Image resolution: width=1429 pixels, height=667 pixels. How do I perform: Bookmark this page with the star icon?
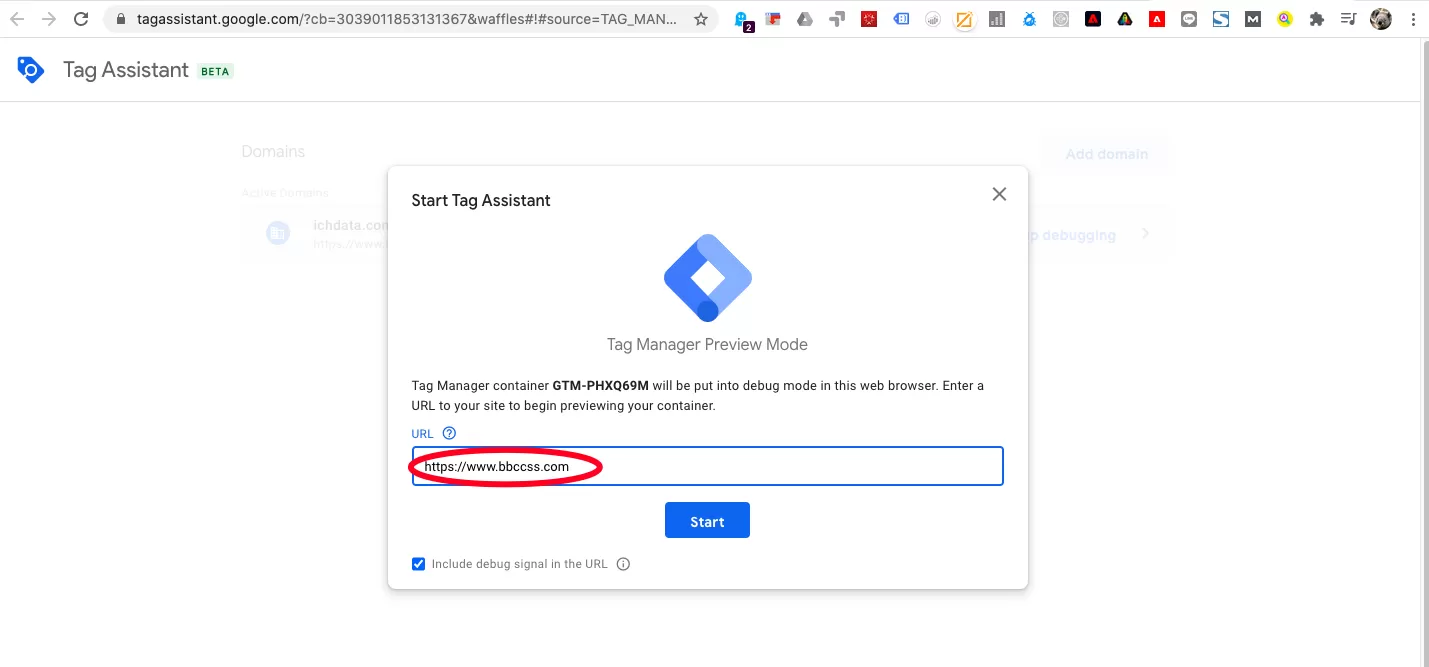tap(701, 19)
